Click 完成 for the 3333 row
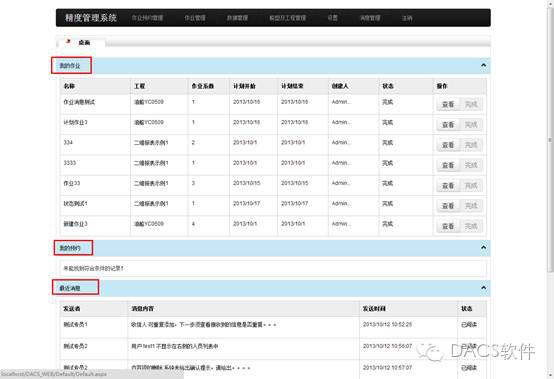Viewport: 554px width, 379px height. [x=471, y=165]
